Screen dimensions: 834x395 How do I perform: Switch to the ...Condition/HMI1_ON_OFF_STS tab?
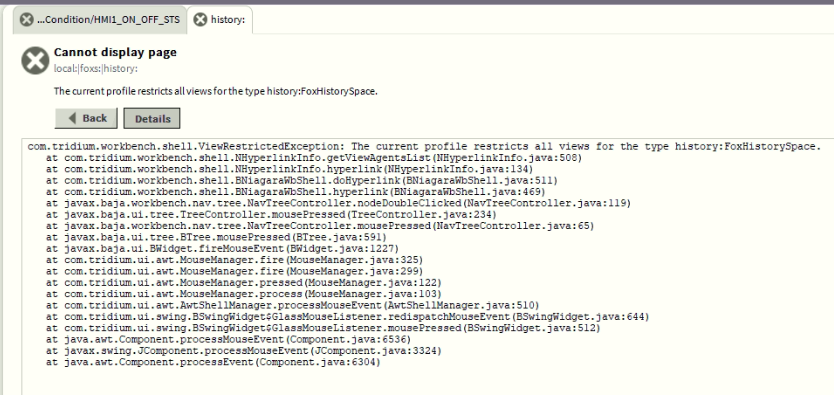(99, 20)
